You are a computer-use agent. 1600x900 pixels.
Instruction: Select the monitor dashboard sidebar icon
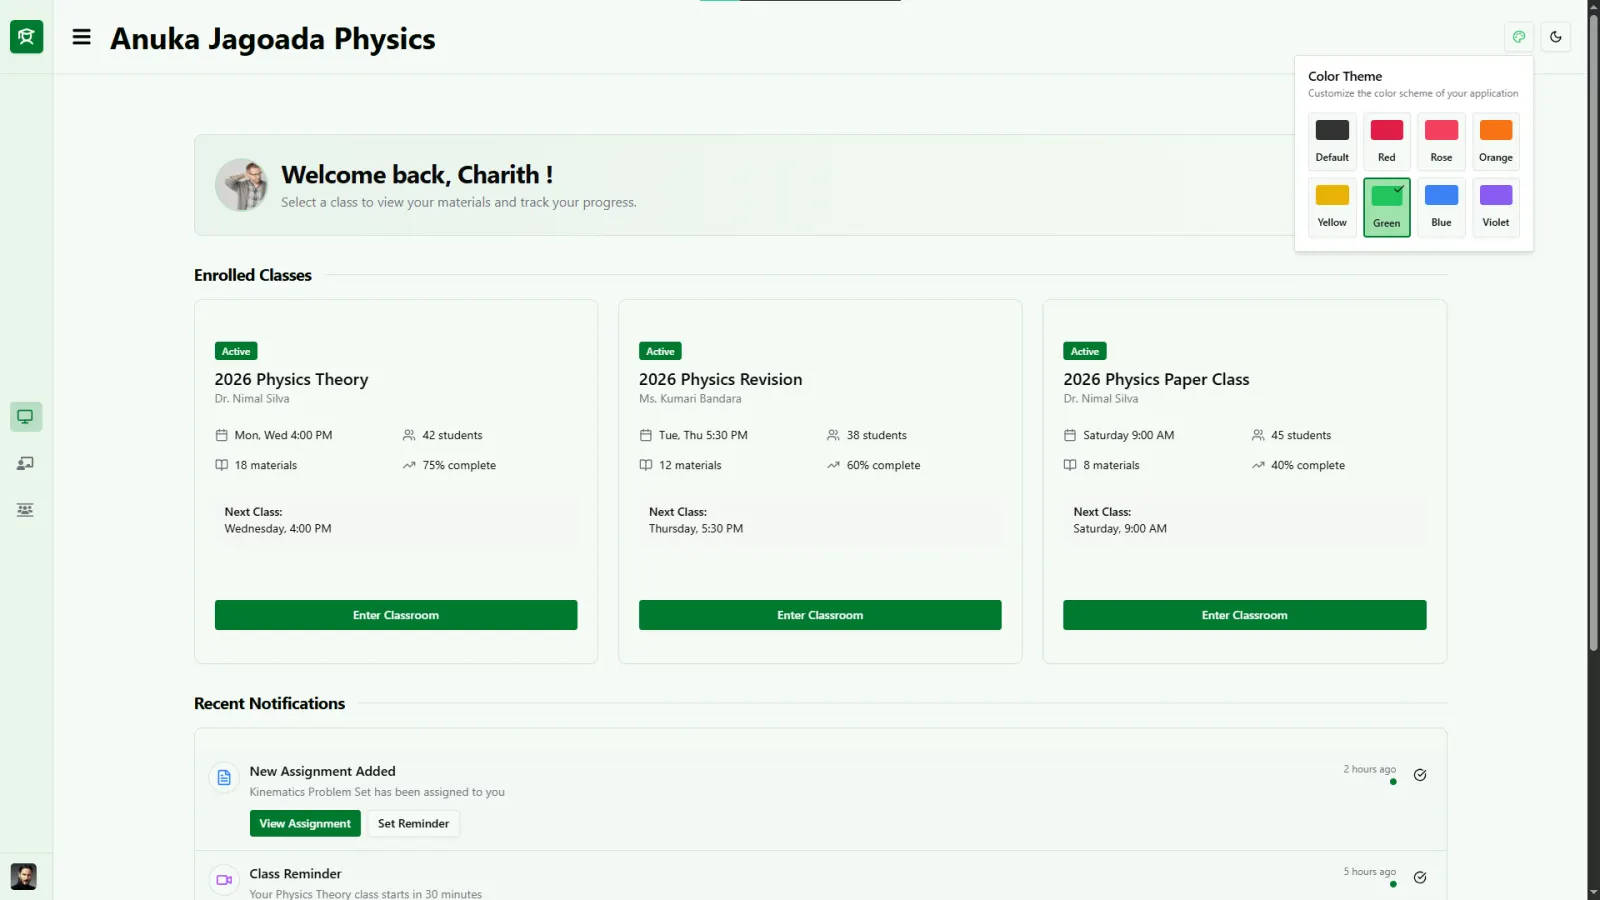pyautogui.click(x=26, y=417)
